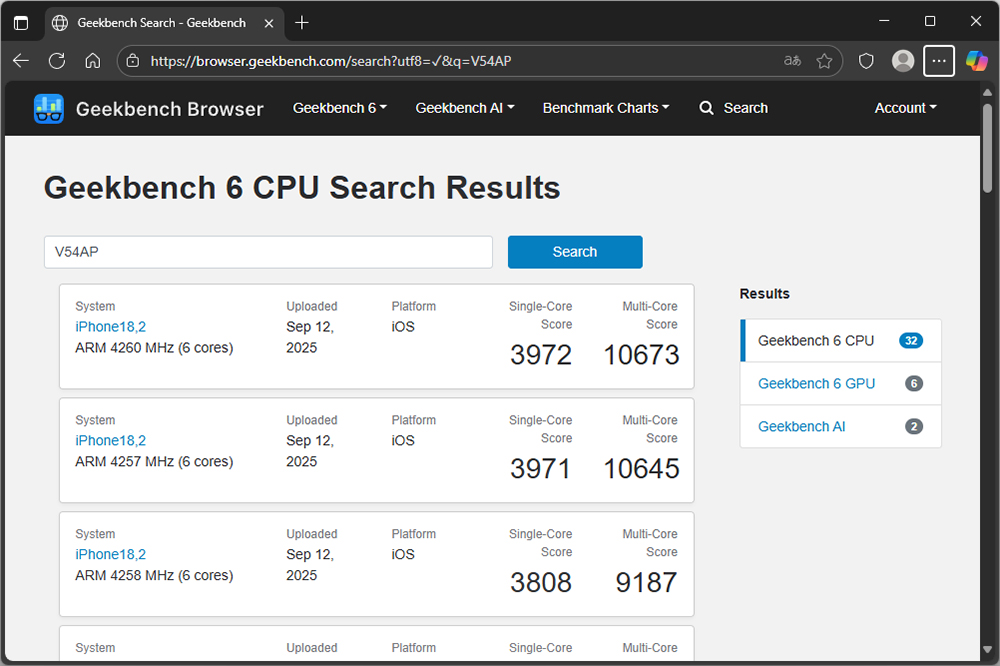The image size is (1000, 666).
Task: Close the Geekbench Search tab
Action: pos(269,23)
